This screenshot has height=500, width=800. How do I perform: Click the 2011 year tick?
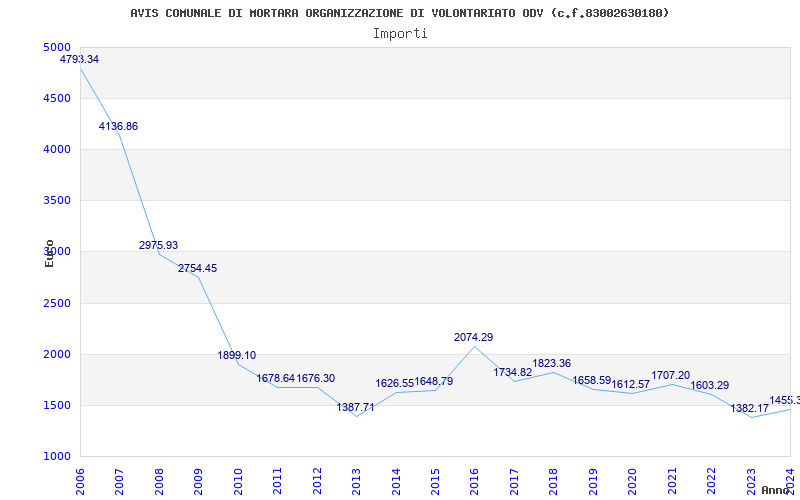(277, 481)
